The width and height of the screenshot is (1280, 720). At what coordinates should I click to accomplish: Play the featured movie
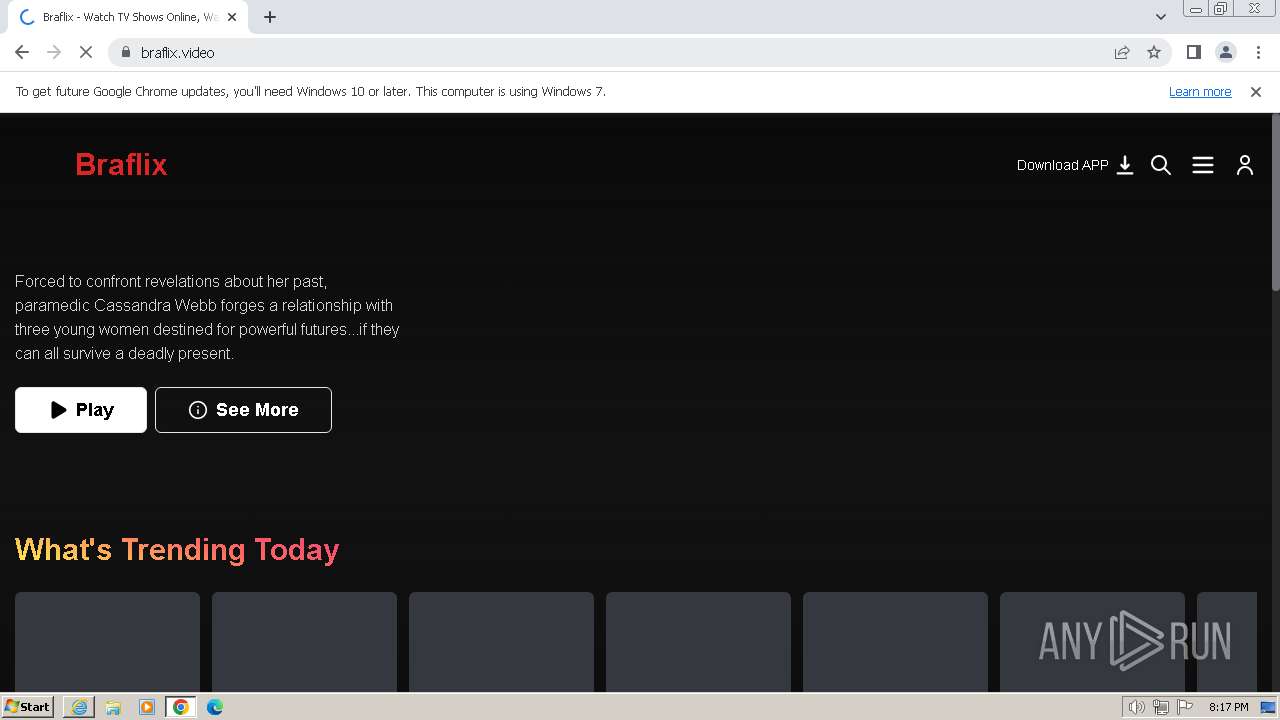pyautogui.click(x=81, y=410)
